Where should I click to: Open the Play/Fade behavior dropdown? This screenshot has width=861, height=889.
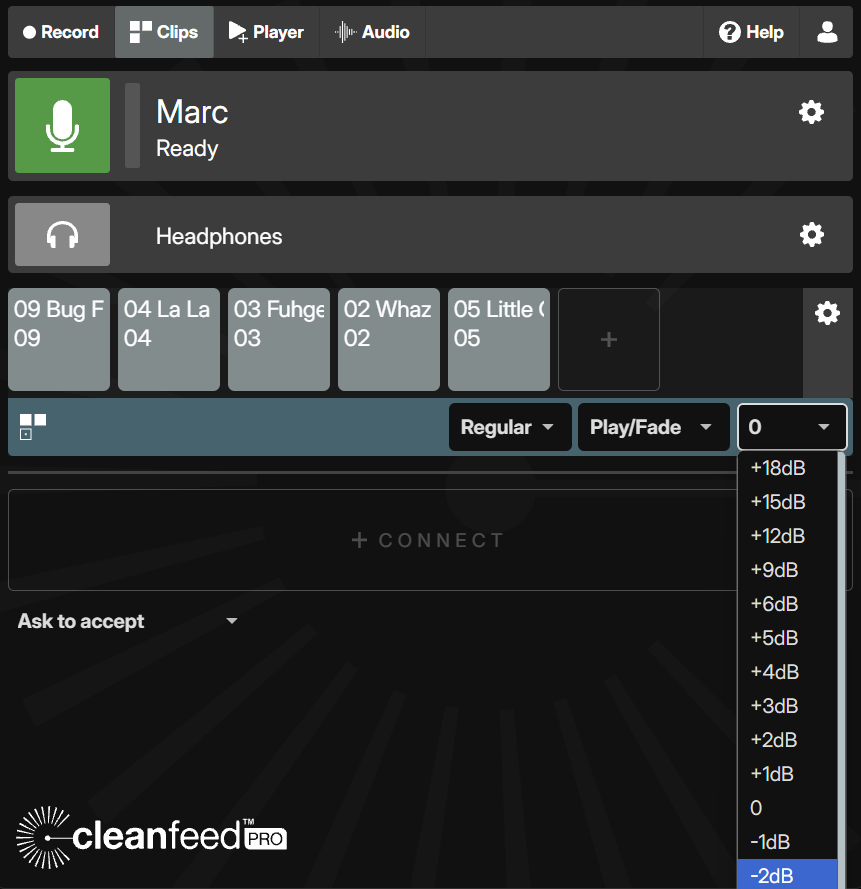[x=653, y=427]
